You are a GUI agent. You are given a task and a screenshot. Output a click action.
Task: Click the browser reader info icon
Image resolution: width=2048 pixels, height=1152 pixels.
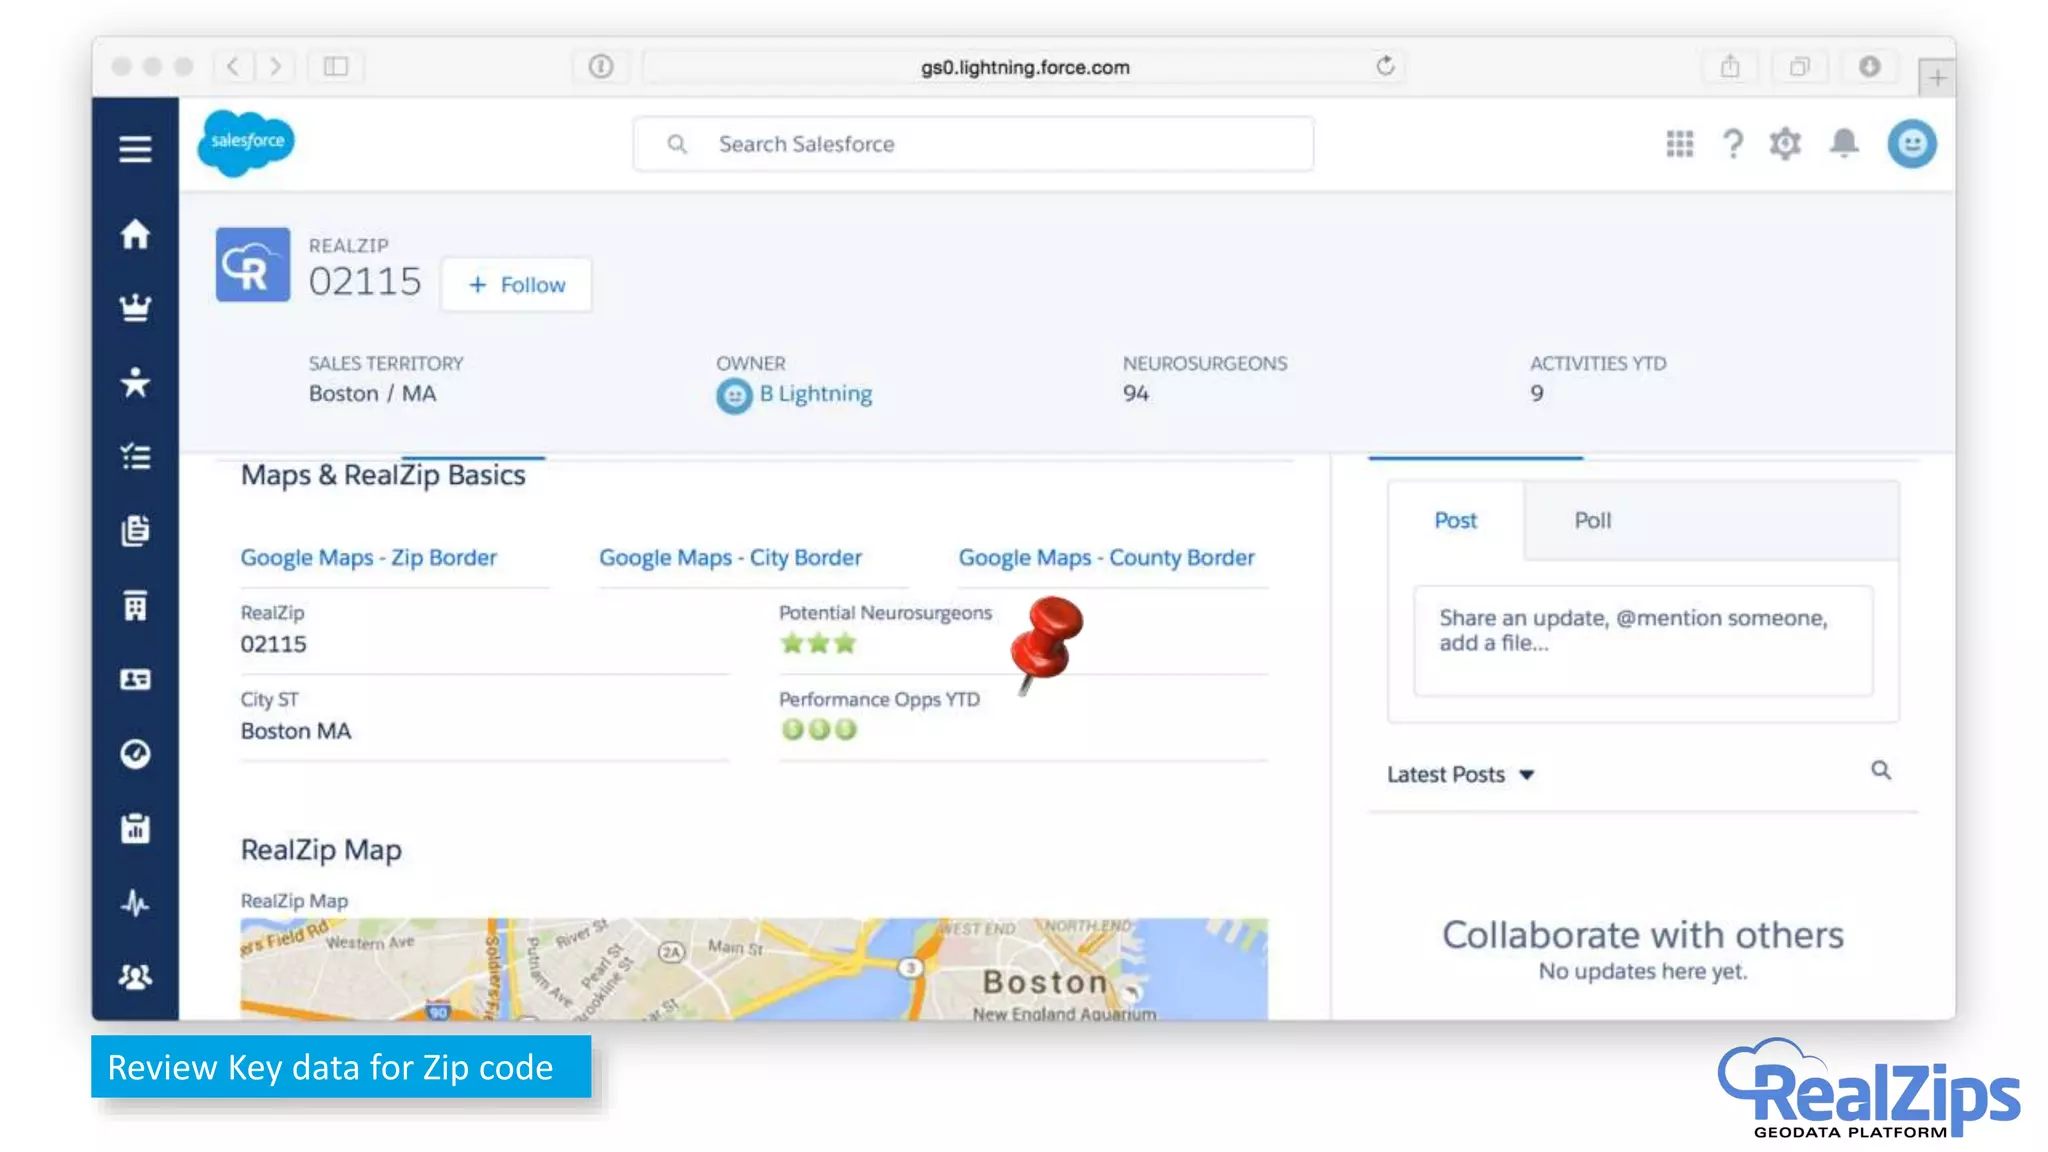click(601, 67)
